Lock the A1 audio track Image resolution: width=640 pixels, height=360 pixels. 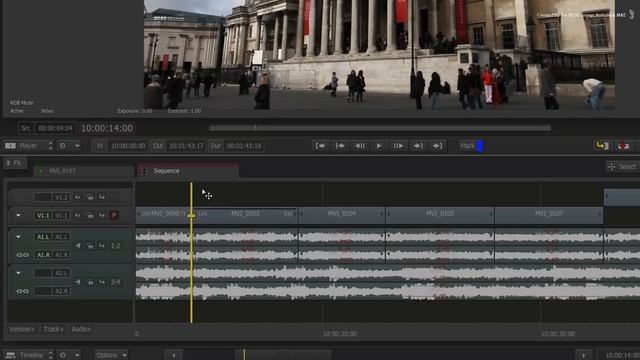pyautogui.click(x=90, y=245)
